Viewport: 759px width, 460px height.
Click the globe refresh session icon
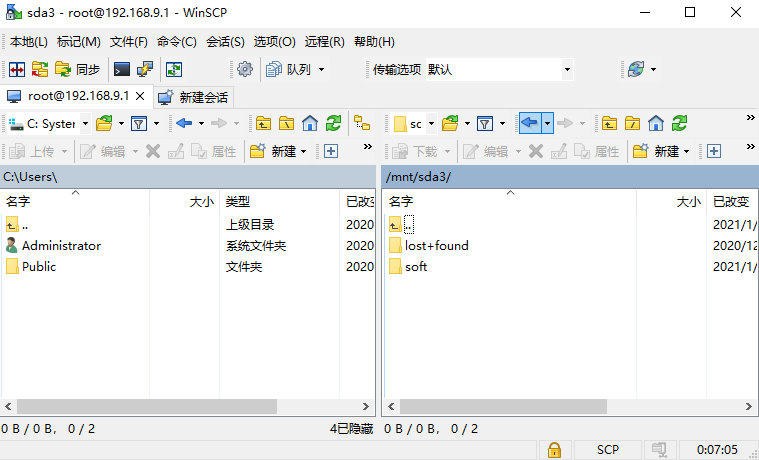click(x=636, y=70)
